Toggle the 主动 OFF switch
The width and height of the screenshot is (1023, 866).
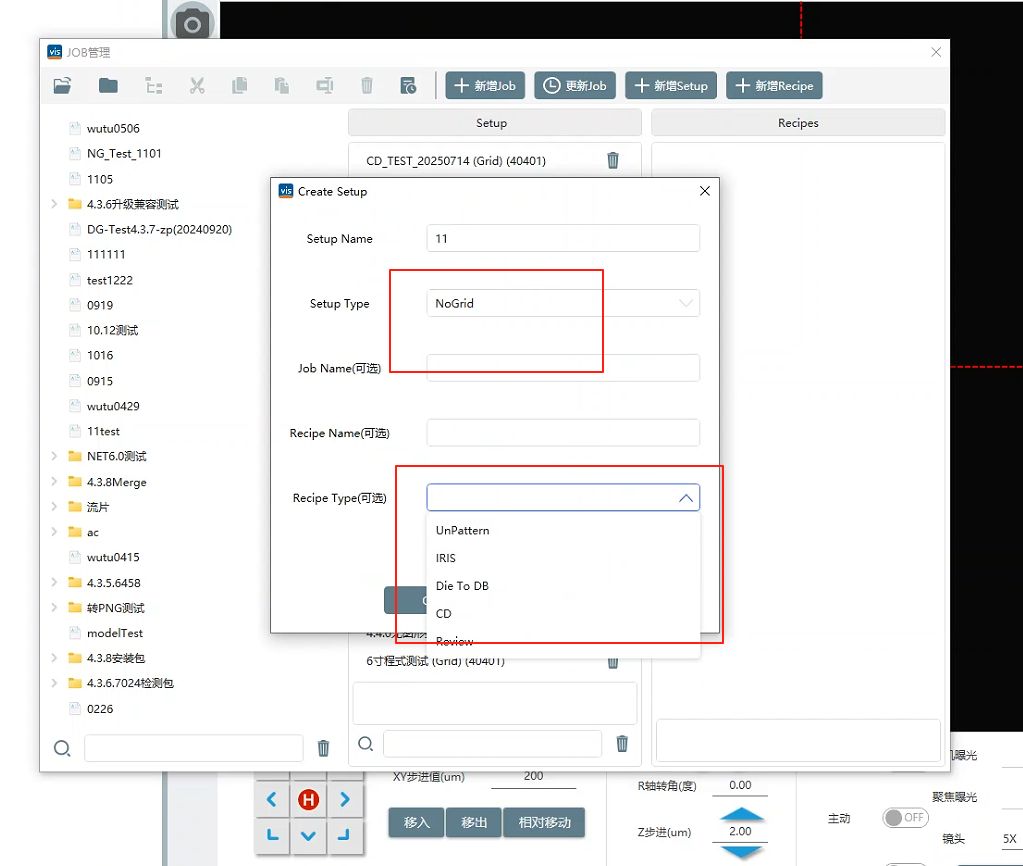905,817
